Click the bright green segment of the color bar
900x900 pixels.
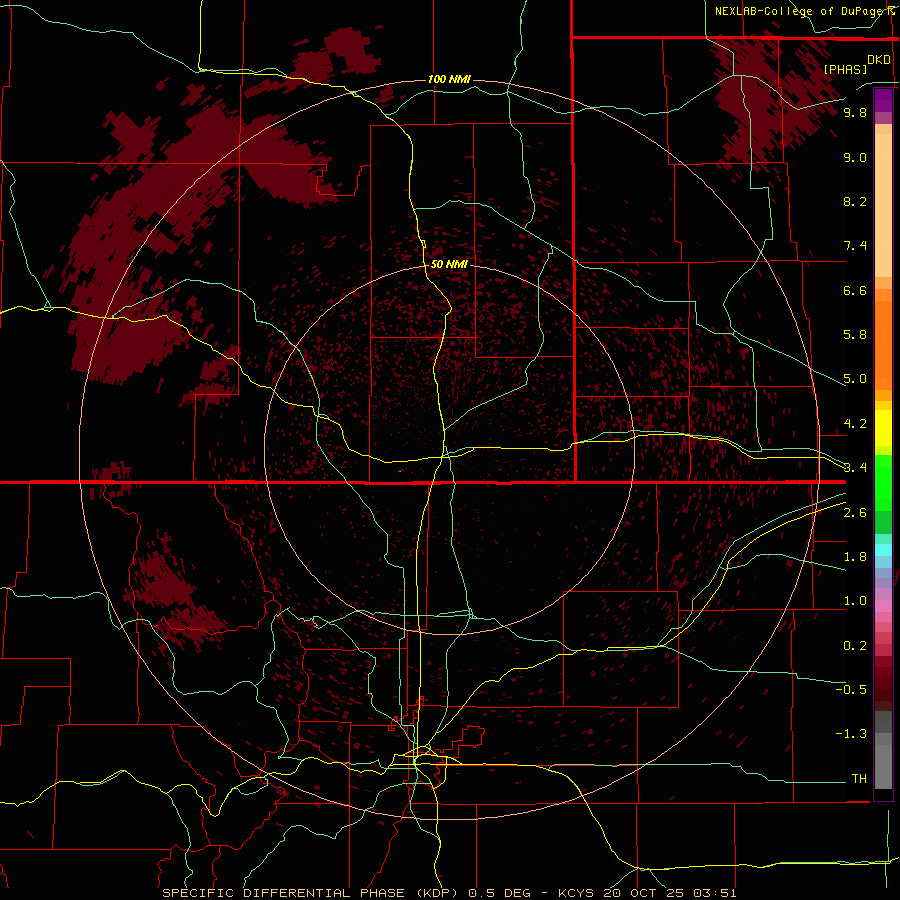click(883, 482)
